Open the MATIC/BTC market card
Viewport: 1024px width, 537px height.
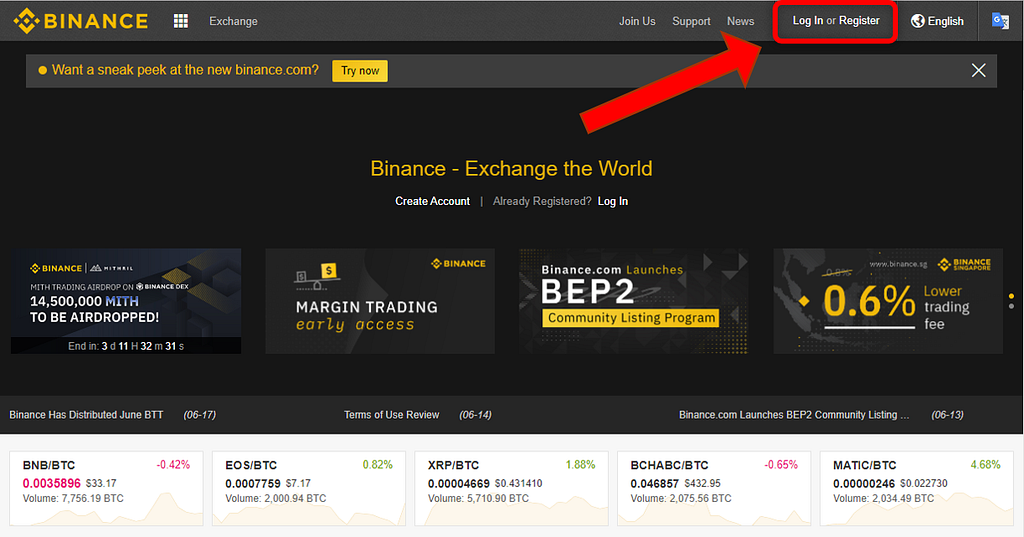click(x=917, y=488)
